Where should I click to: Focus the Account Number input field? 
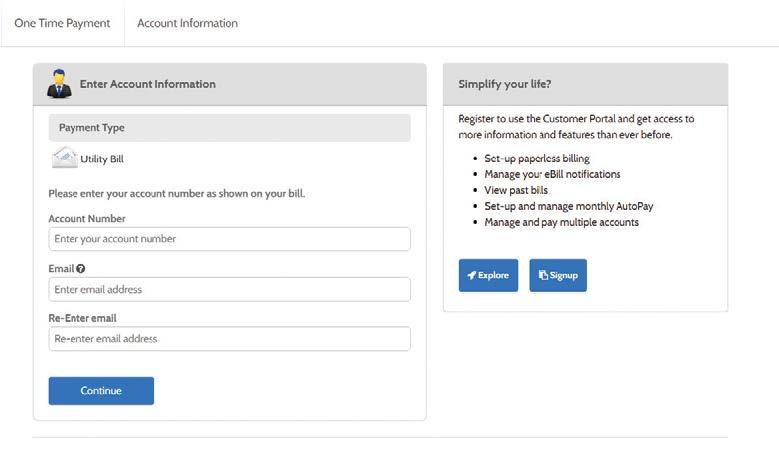[229, 239]
